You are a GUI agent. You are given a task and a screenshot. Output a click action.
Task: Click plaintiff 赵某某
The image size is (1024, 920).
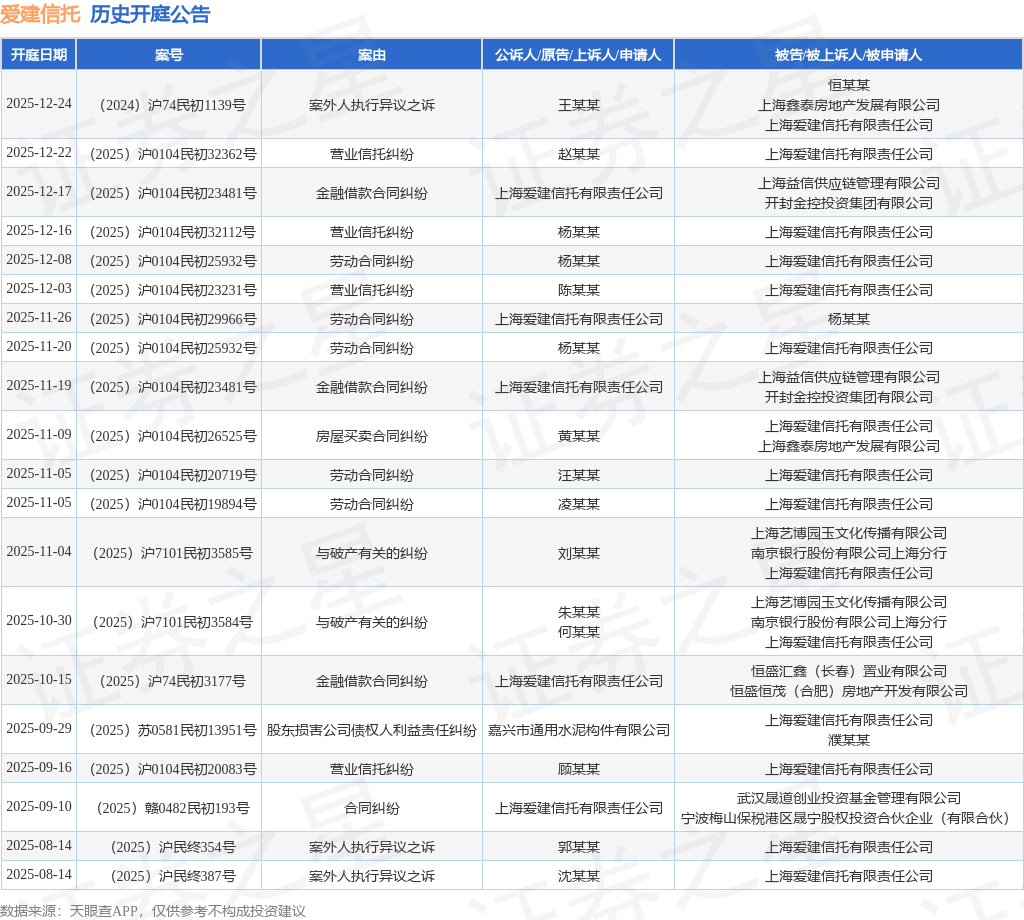579,154
